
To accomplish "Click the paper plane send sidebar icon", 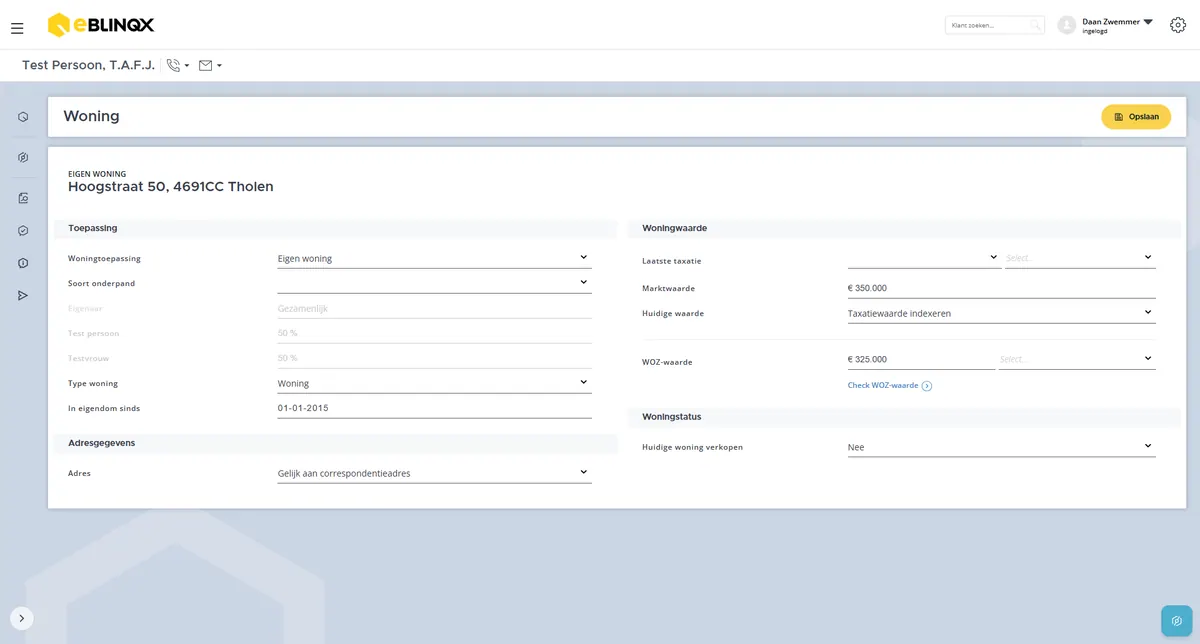I will (23, 295).
